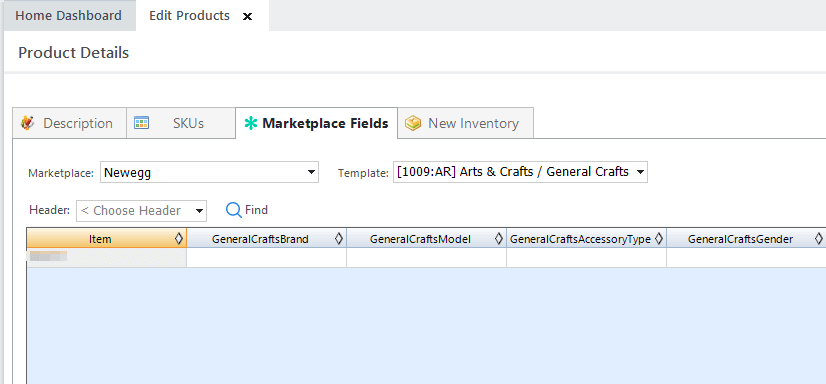Click the SKUs tab grid icon
Image resolution: width=826 pixels, height=384 pixels.
pyautogui.click(x=141, y=123)
